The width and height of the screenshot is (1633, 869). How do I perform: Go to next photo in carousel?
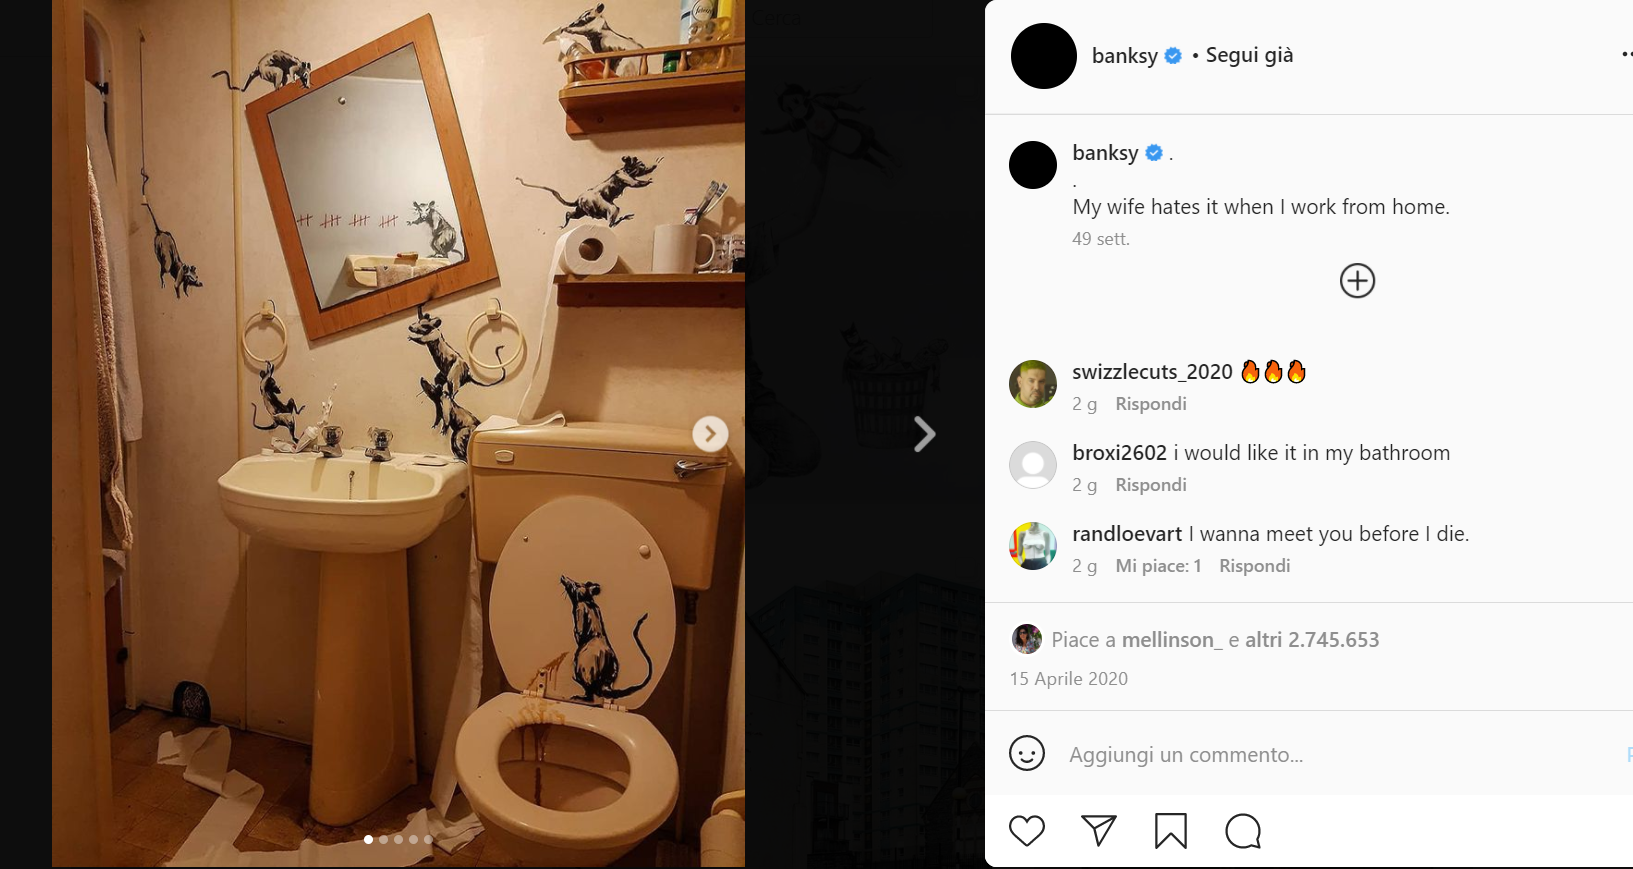pyautogui.click(x=710, y=434)
